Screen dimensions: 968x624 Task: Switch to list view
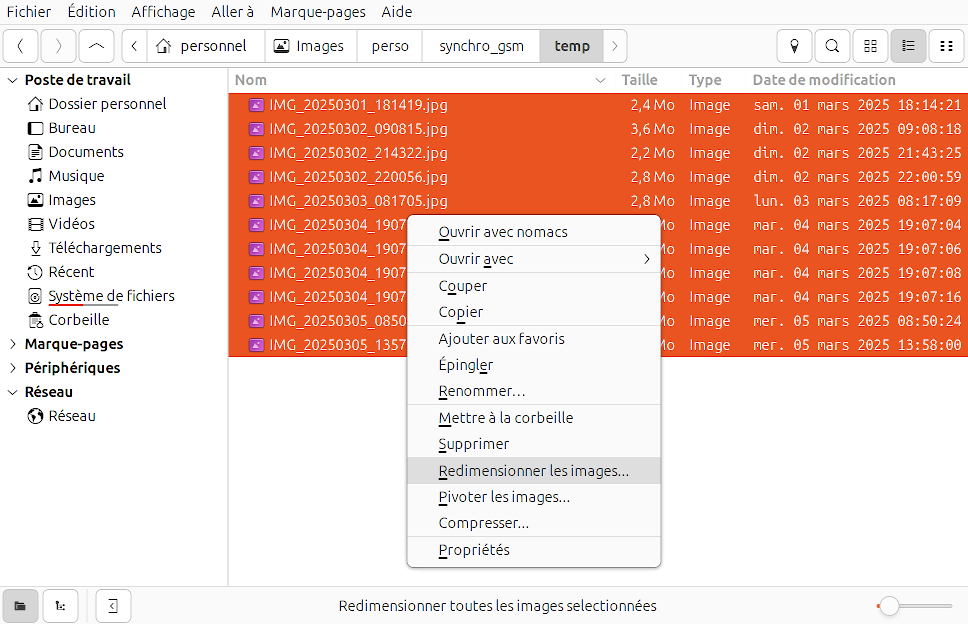coord(908,46)
